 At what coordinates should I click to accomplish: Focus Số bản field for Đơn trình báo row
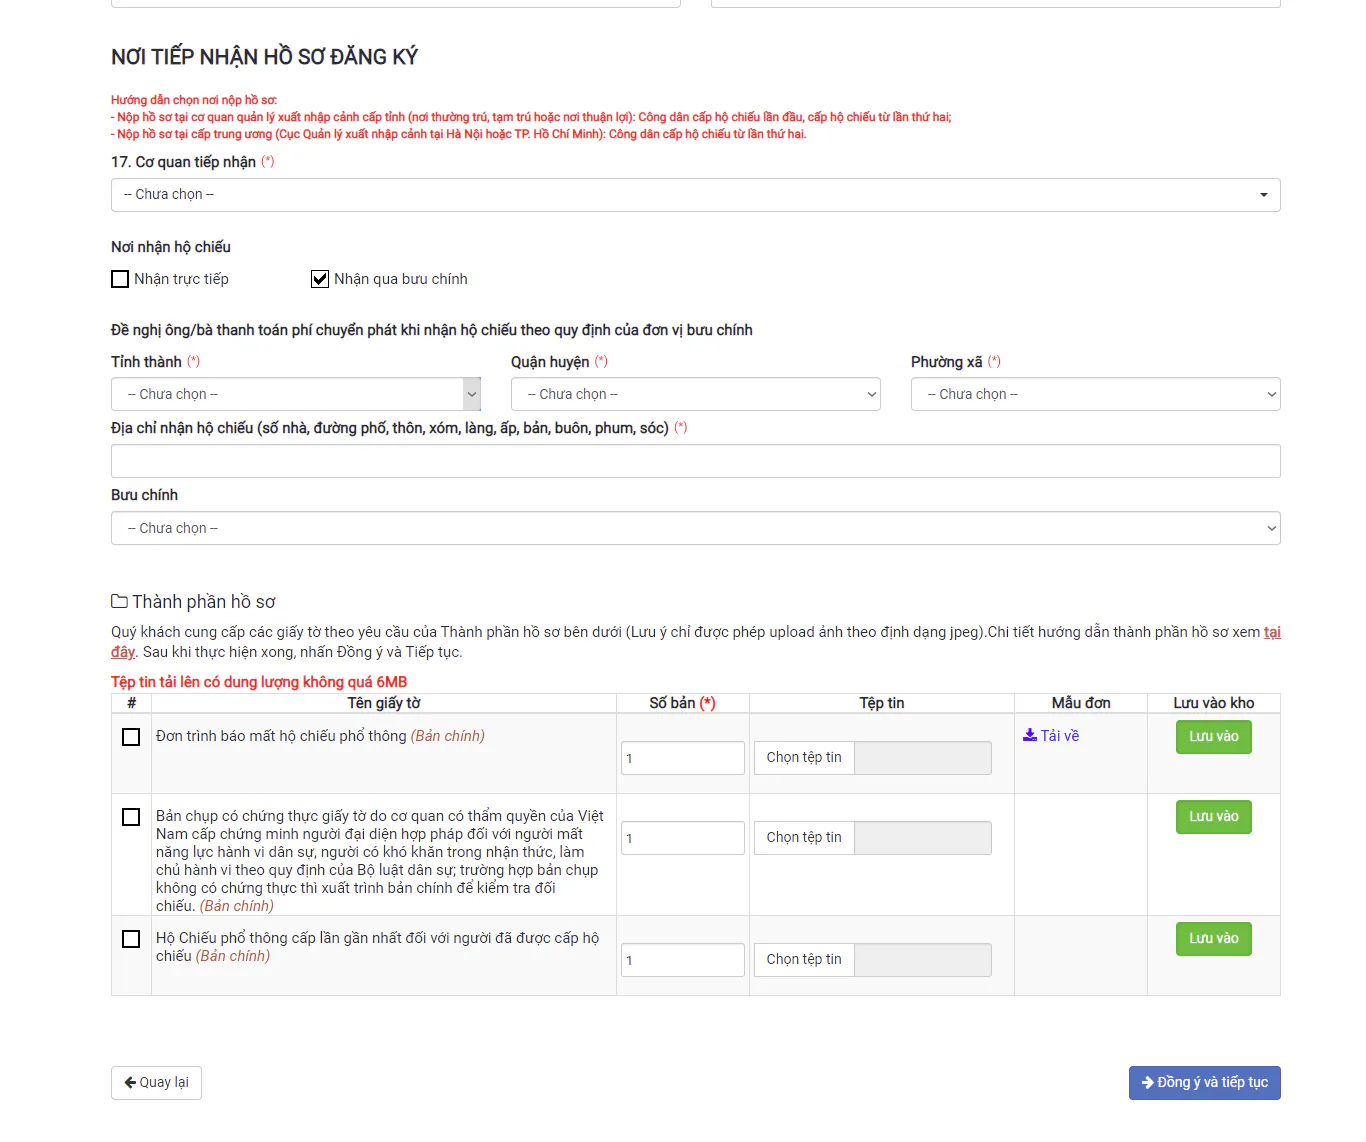683,758
